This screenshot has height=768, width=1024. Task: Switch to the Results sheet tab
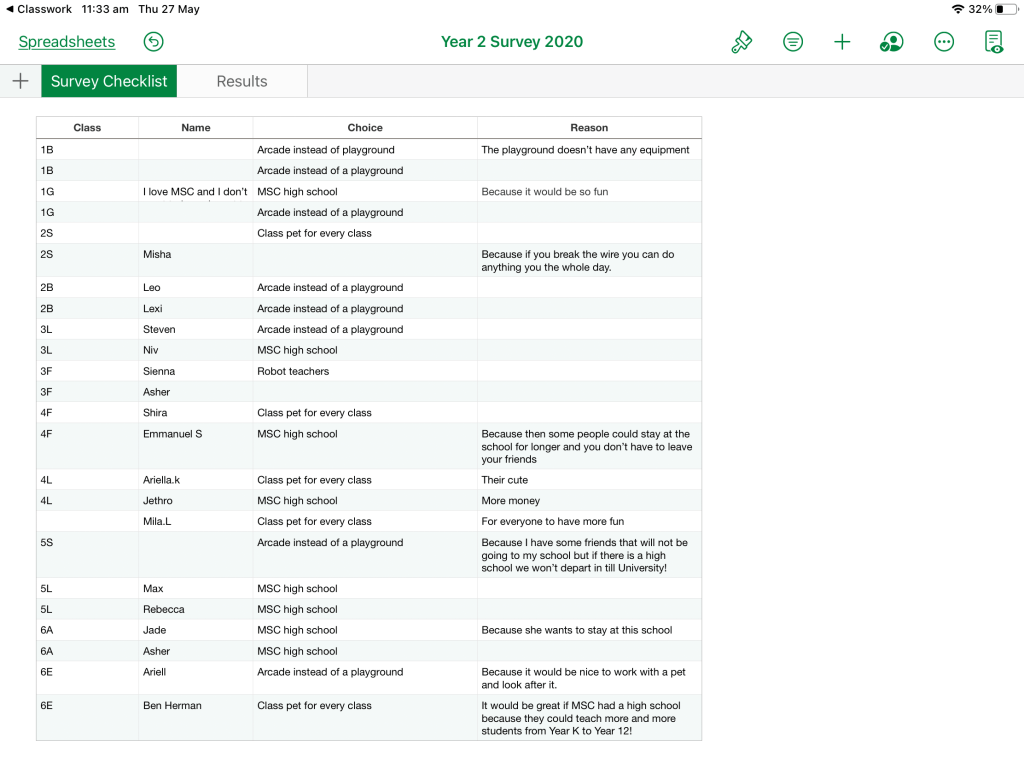[x=242, y=81]
